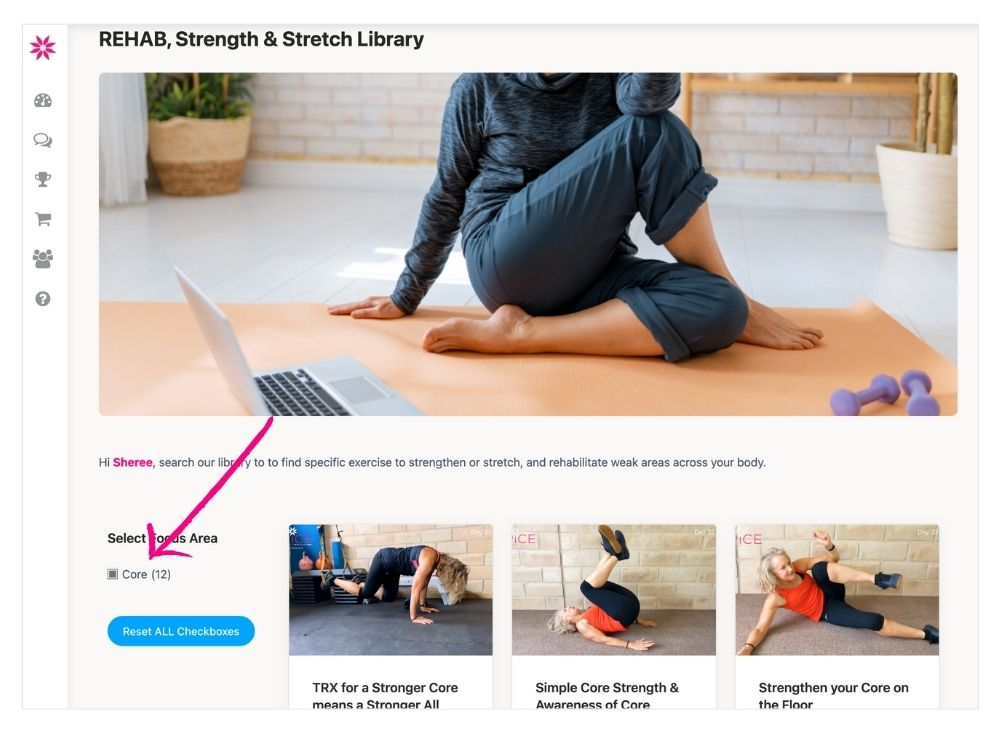Viewport: 1000px width, 750px height.
Task: Open the shopping cart icon in sidebar
Action: point(43,219)
